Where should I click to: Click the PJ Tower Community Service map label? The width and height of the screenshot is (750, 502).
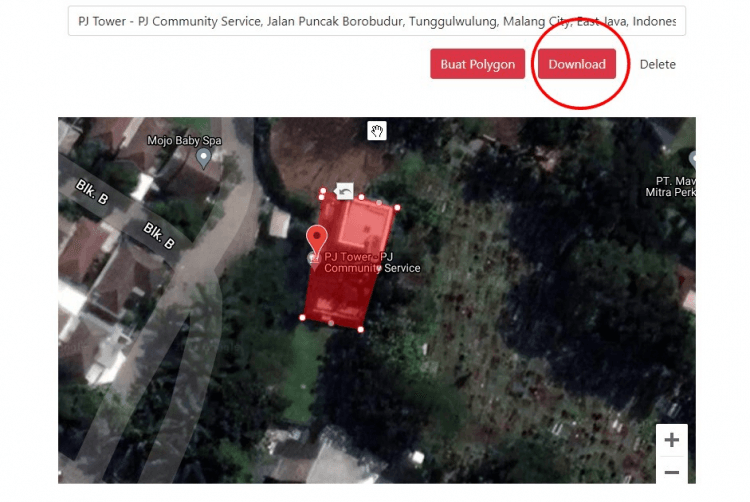click(372, 262)
